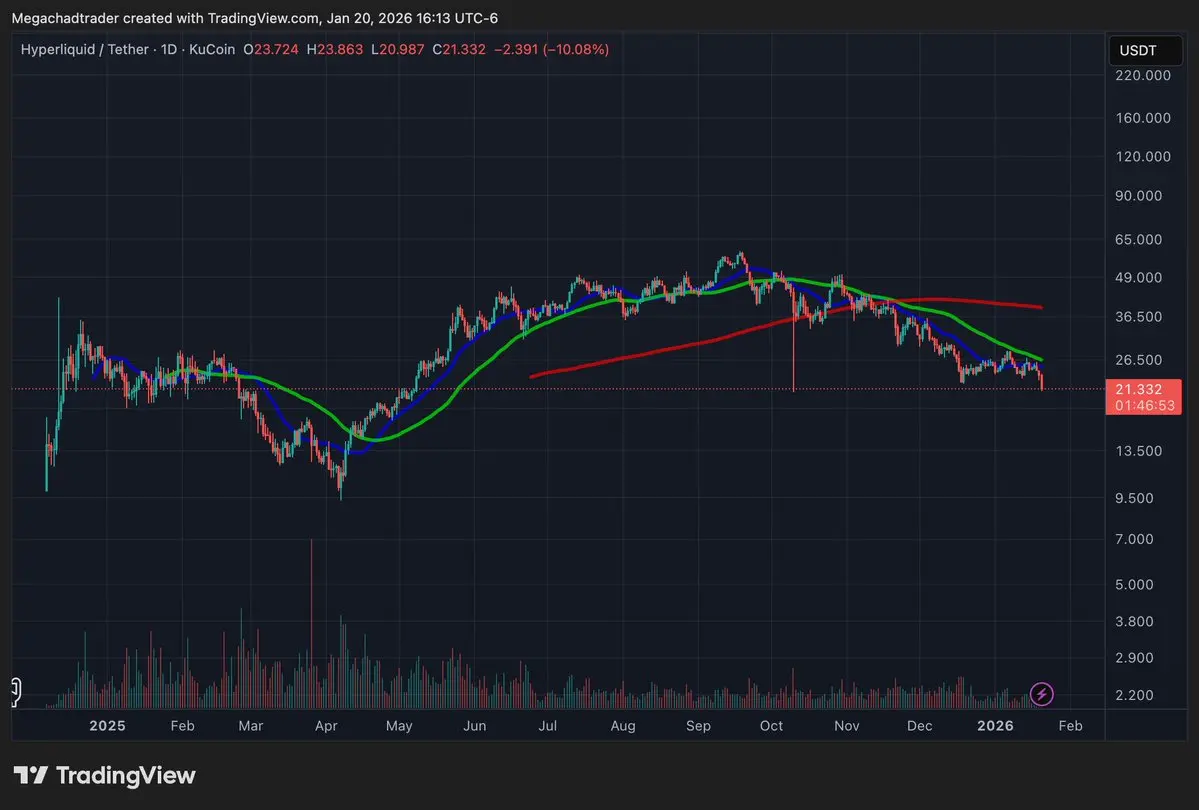Click the 3.800 price axis label
The image size is (1199, 810).
(x=1134, y=621)
